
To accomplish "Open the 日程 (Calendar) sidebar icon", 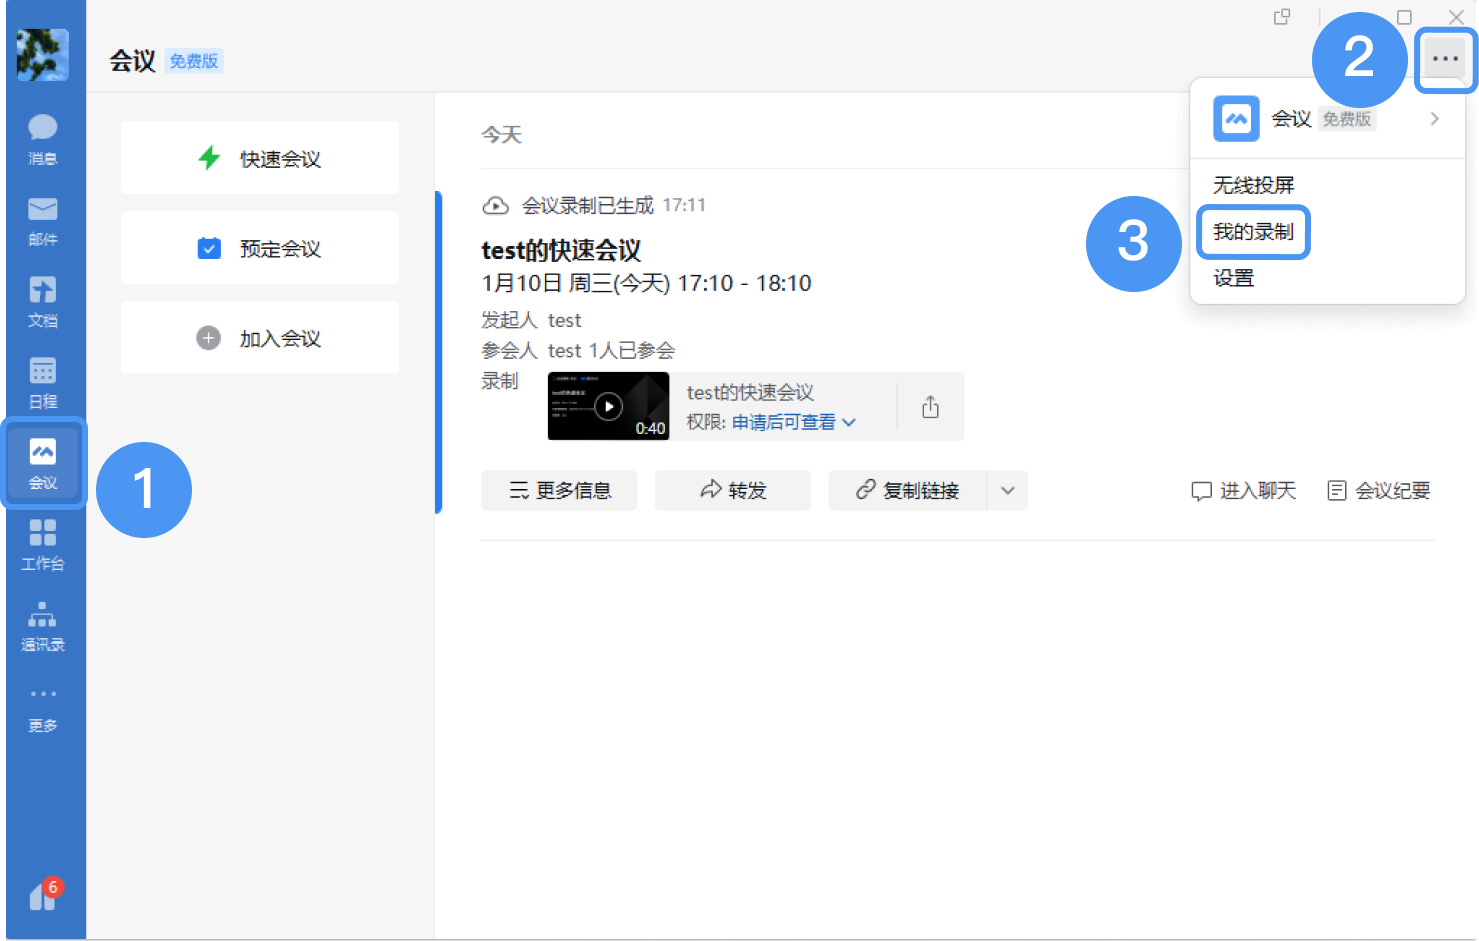I will click(x=43, y=381).
